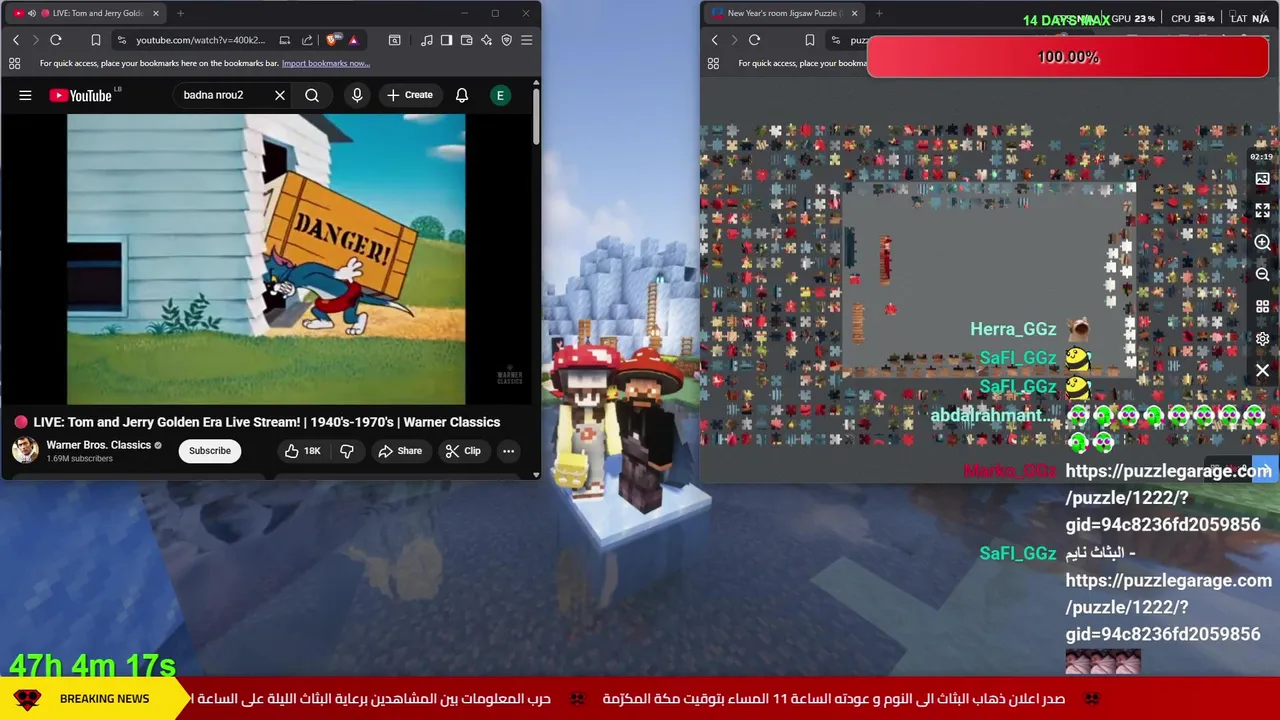Image resolution: width=1280 pixels, height=720 pixels.
Task: Click the YouTube search magnifier button
Action: (x=312, y=95)
